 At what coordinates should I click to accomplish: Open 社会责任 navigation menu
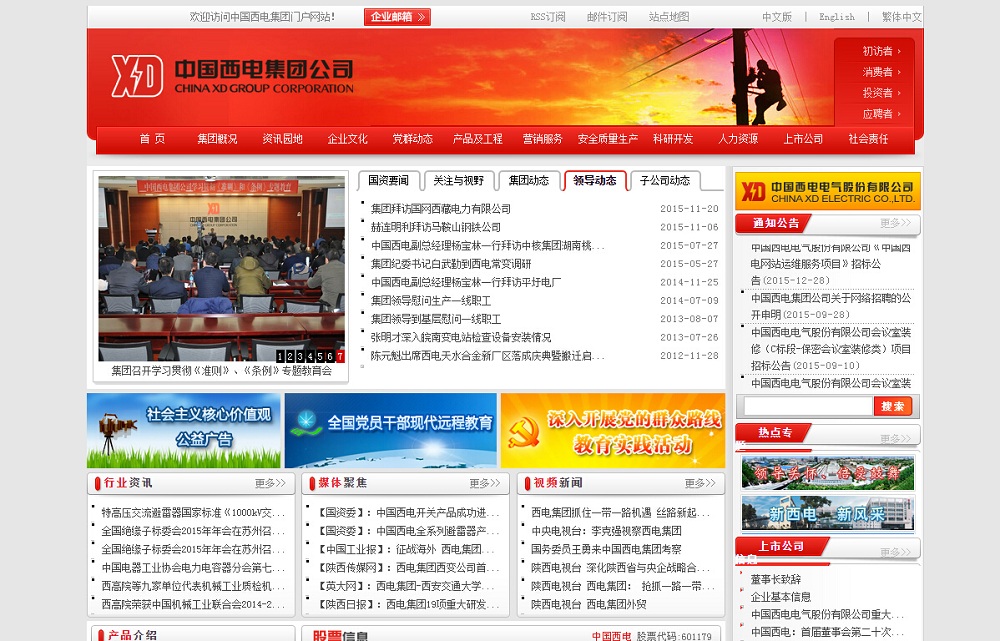pyautogui.click(x=868, y=138)
